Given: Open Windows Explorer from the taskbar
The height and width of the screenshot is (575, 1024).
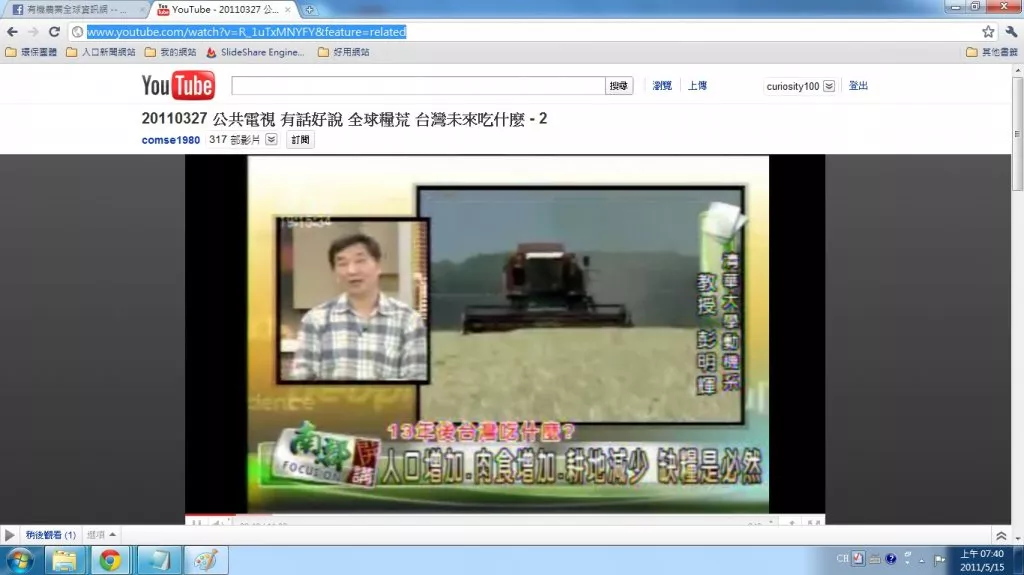Looking at the screenshot, I should (x=65, y=561).
